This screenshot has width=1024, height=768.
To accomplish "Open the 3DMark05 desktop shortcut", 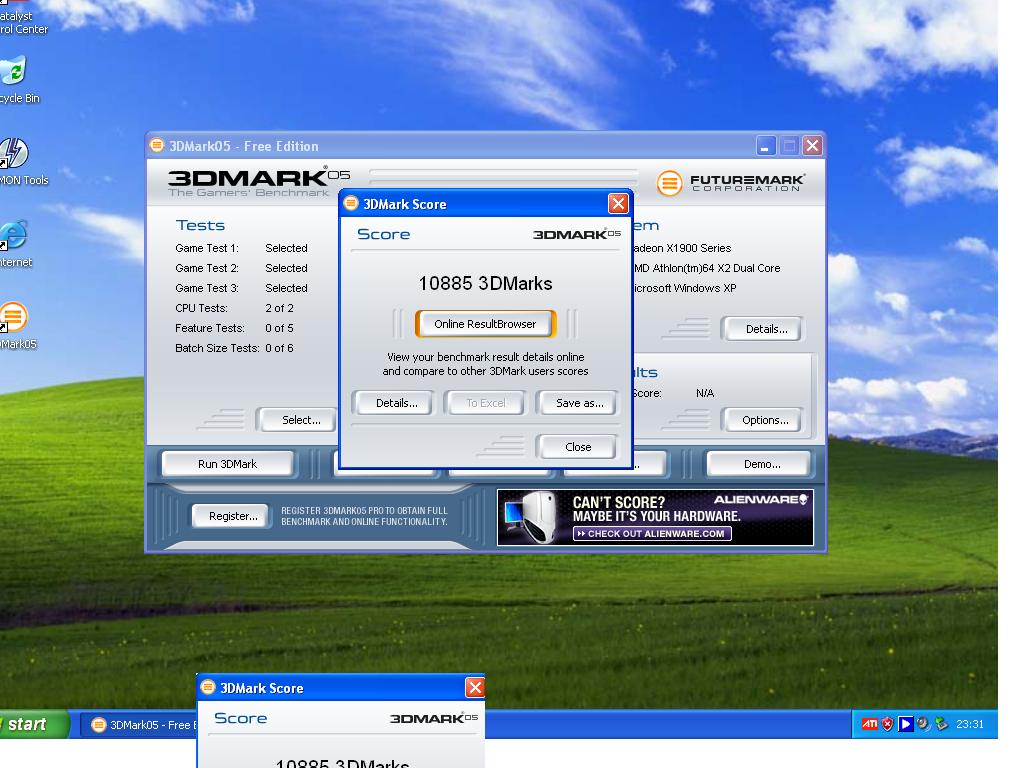I will (x=13, y=319).
